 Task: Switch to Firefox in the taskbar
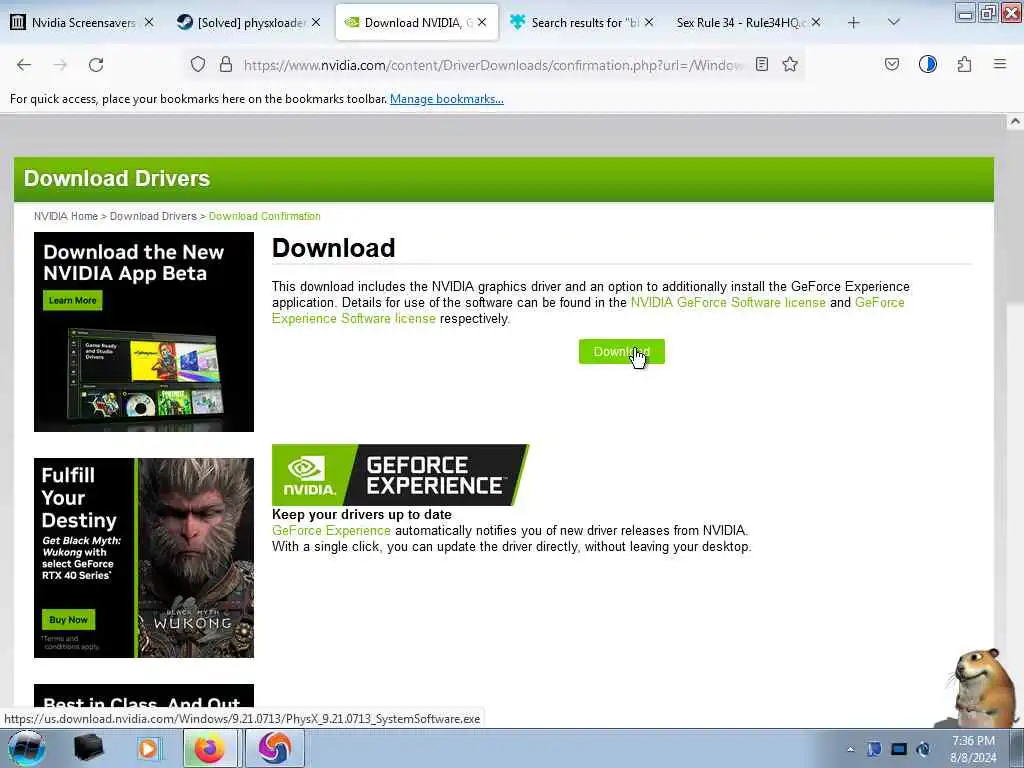click(x=209, y=748)
